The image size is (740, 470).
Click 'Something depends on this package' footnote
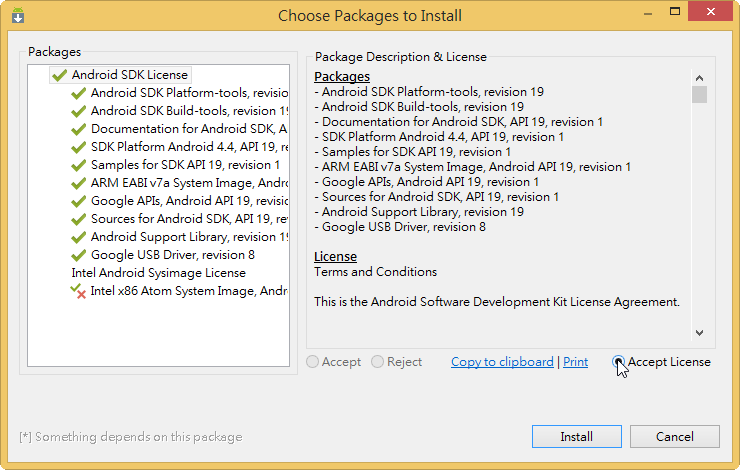(x=131, y=437)
